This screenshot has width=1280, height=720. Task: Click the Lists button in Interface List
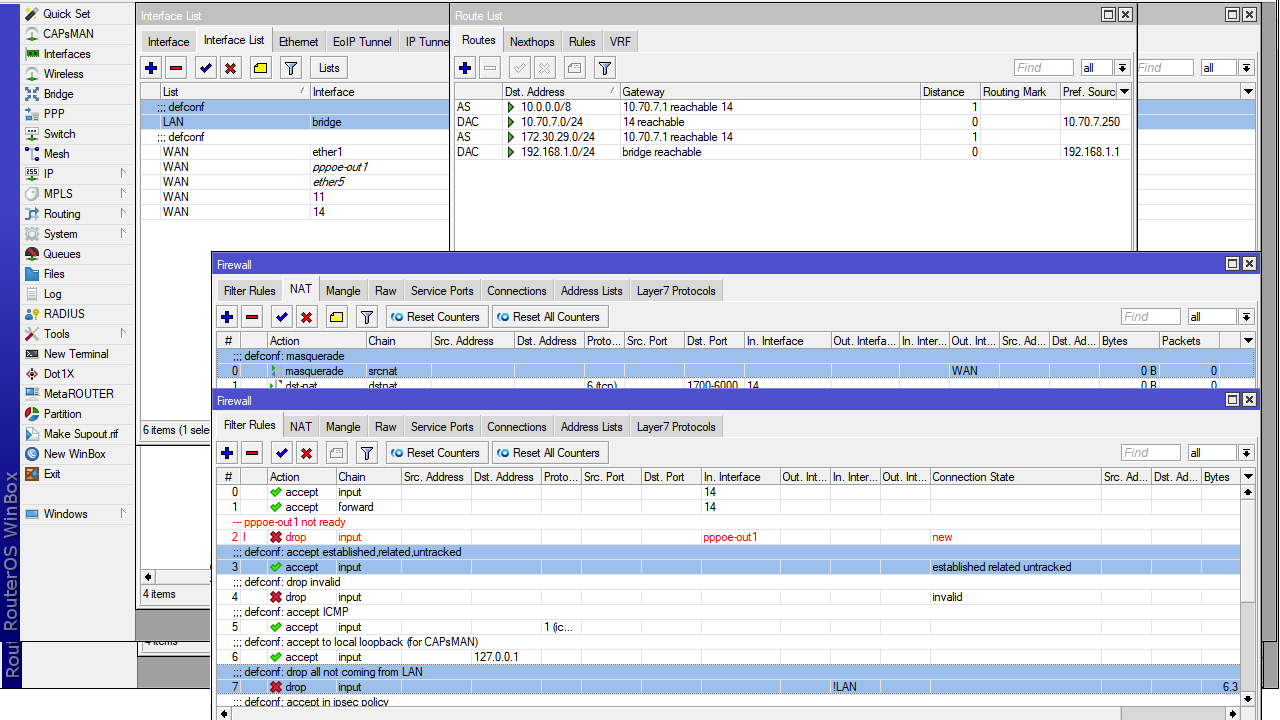[x=329, y=68]
